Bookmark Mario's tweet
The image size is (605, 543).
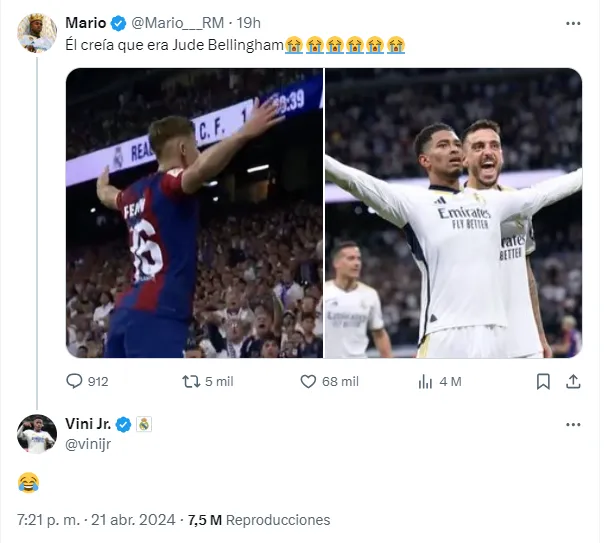pos(542,381)
